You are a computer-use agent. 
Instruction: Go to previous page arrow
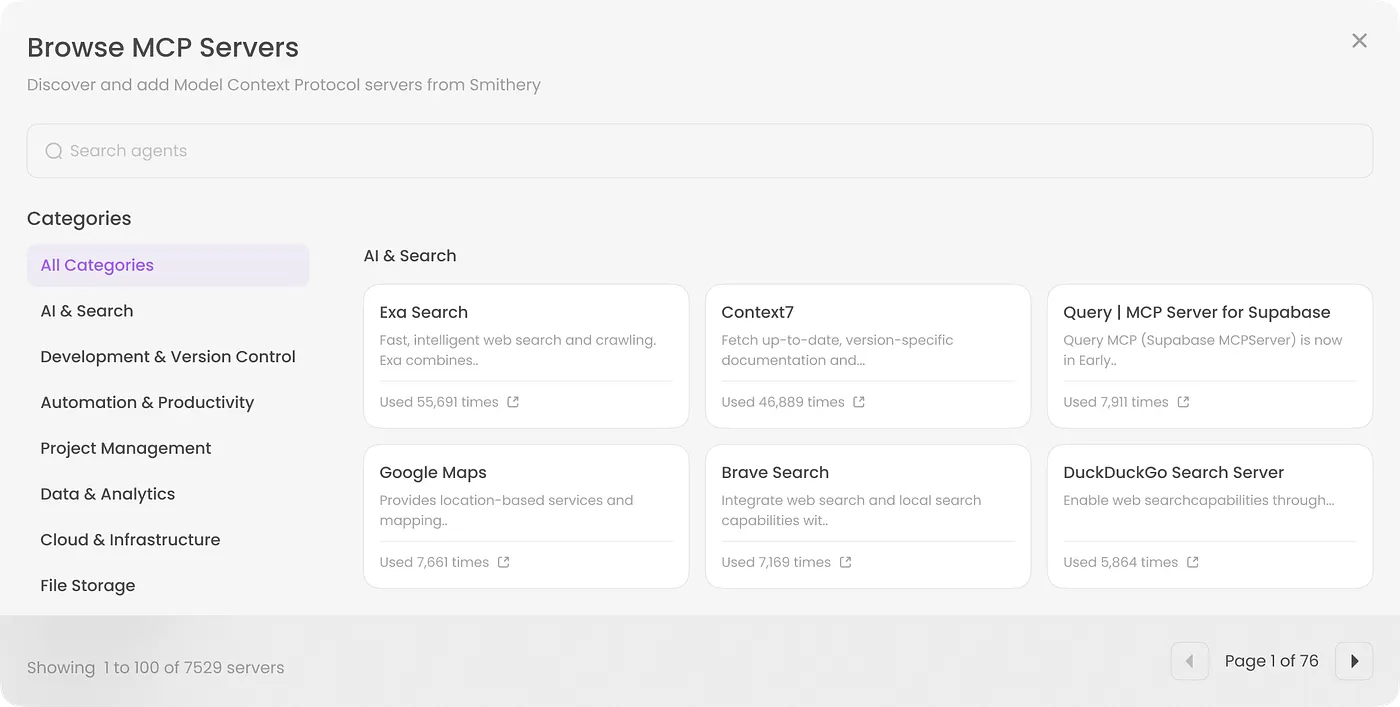point(1190,661)
